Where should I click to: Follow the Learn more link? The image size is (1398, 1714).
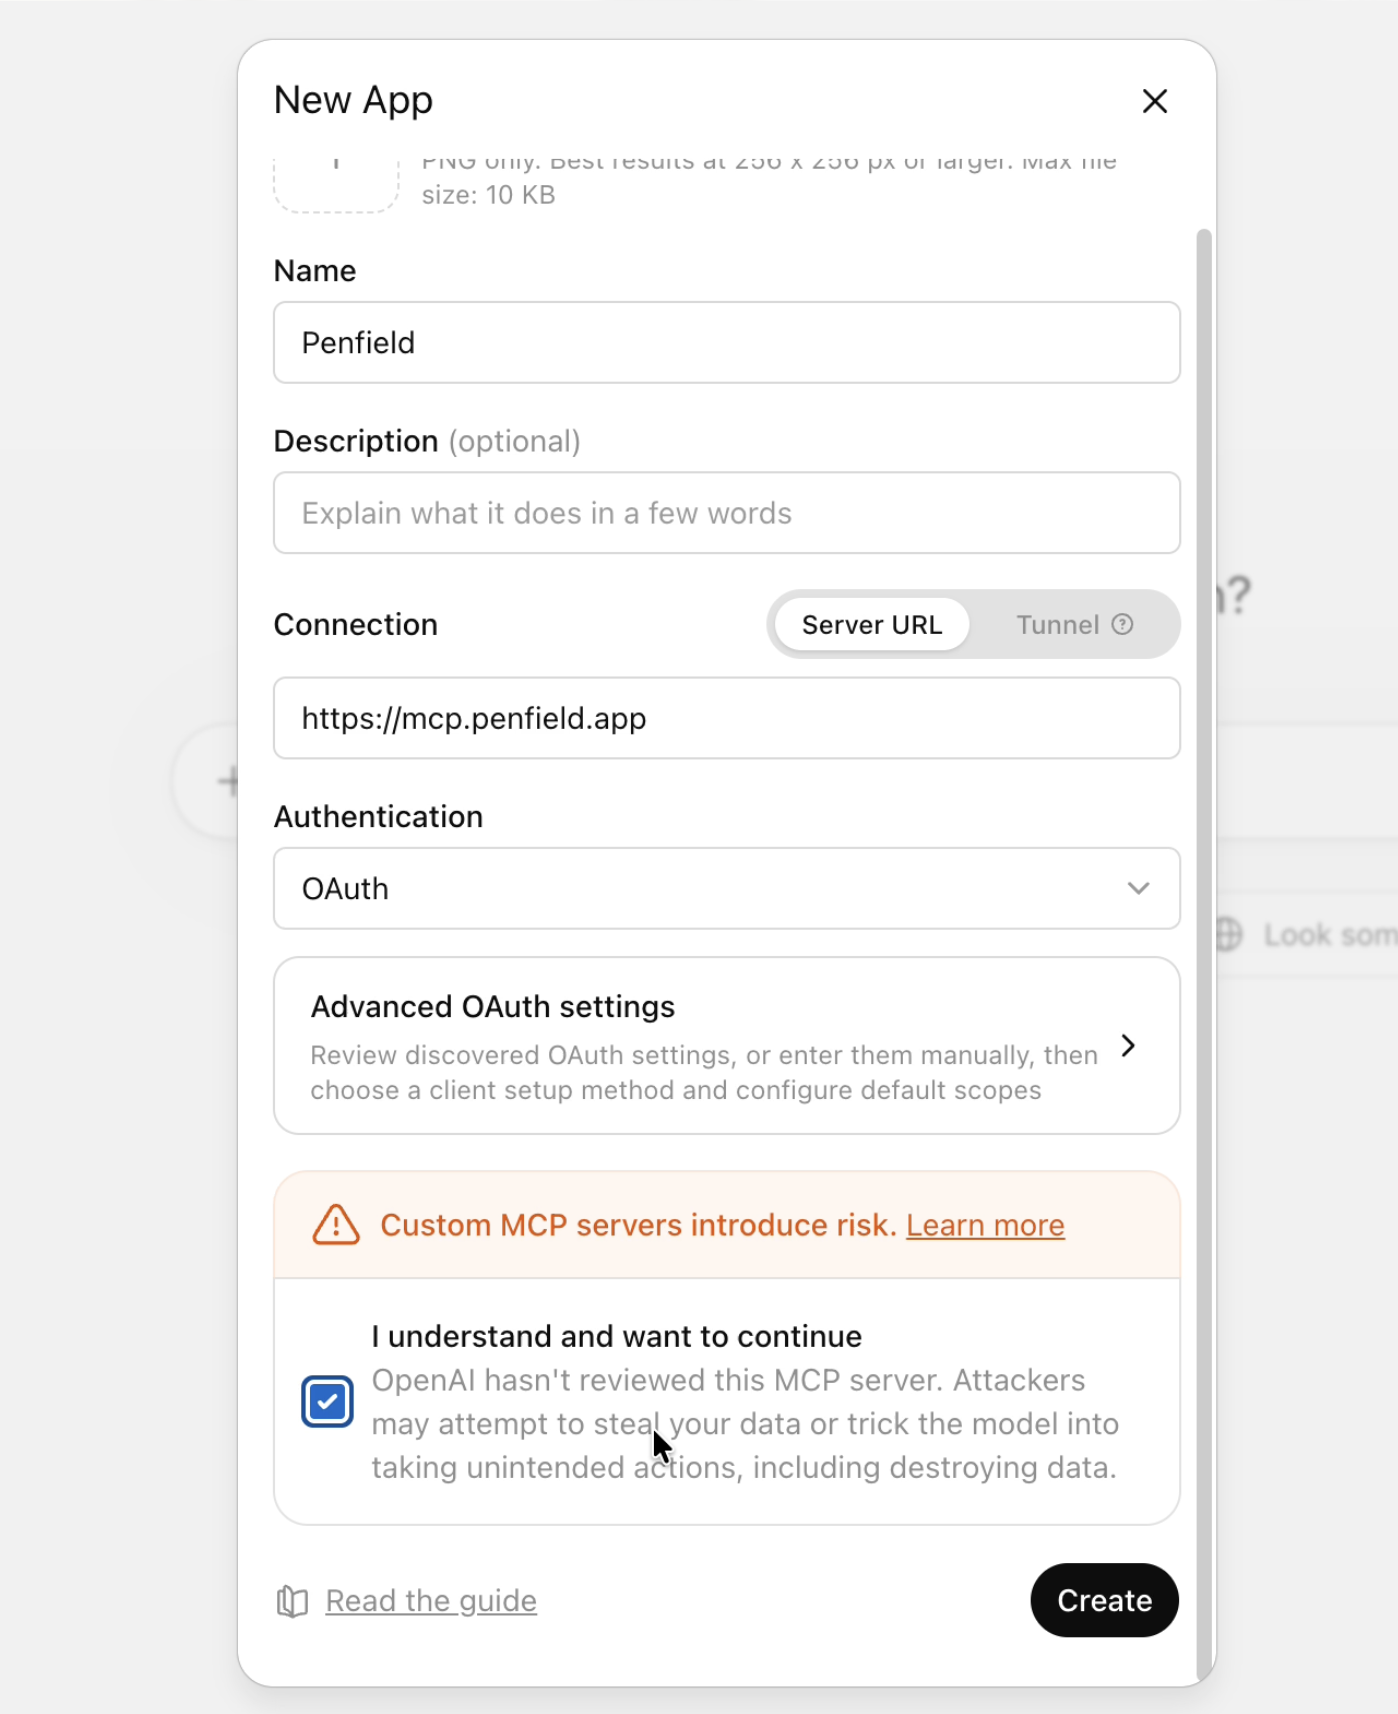(985, 1225)
